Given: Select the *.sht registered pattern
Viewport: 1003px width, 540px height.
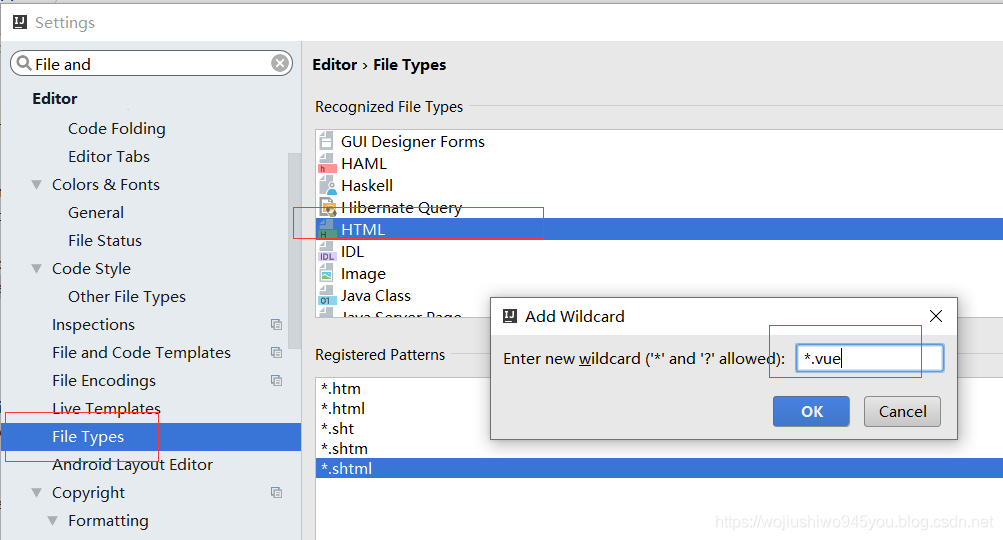Looking at the screenshot, I should pos(337,429).
